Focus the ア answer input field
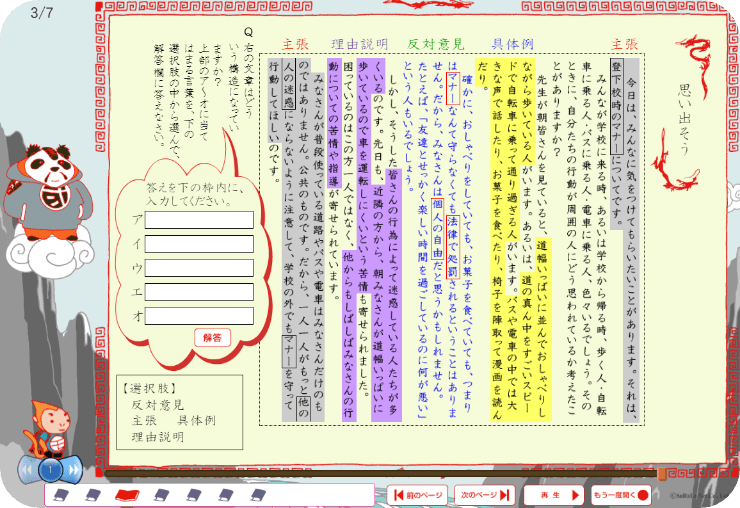Screen dimensions: 740x508 pyautogui.click(x=198, y=219)
